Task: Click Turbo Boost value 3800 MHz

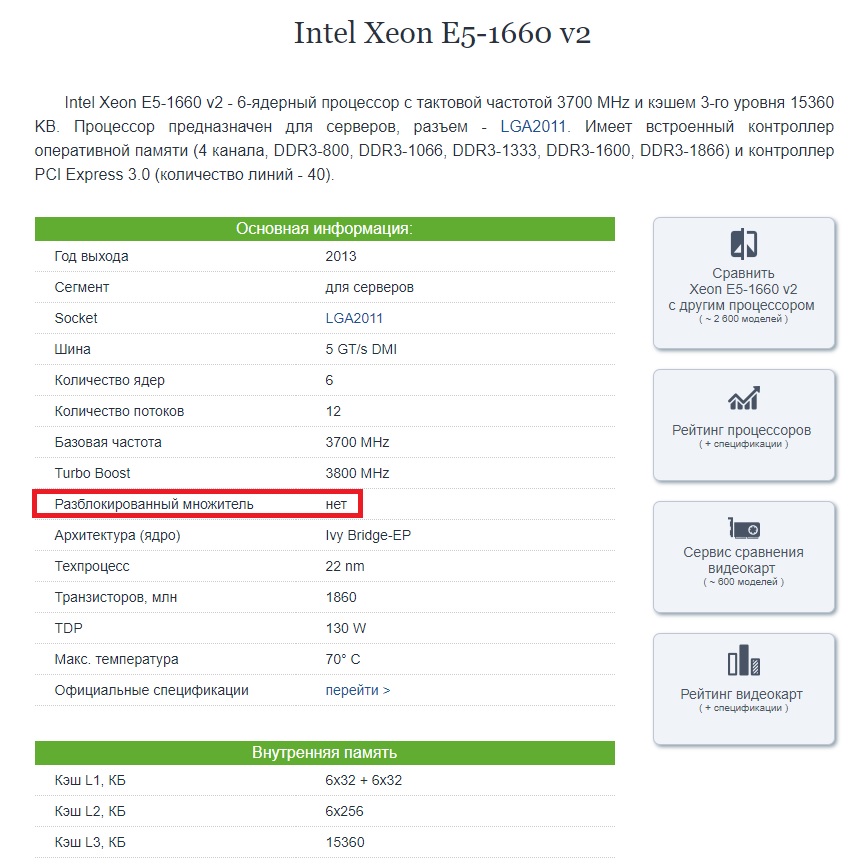Action: click(357, 473)
